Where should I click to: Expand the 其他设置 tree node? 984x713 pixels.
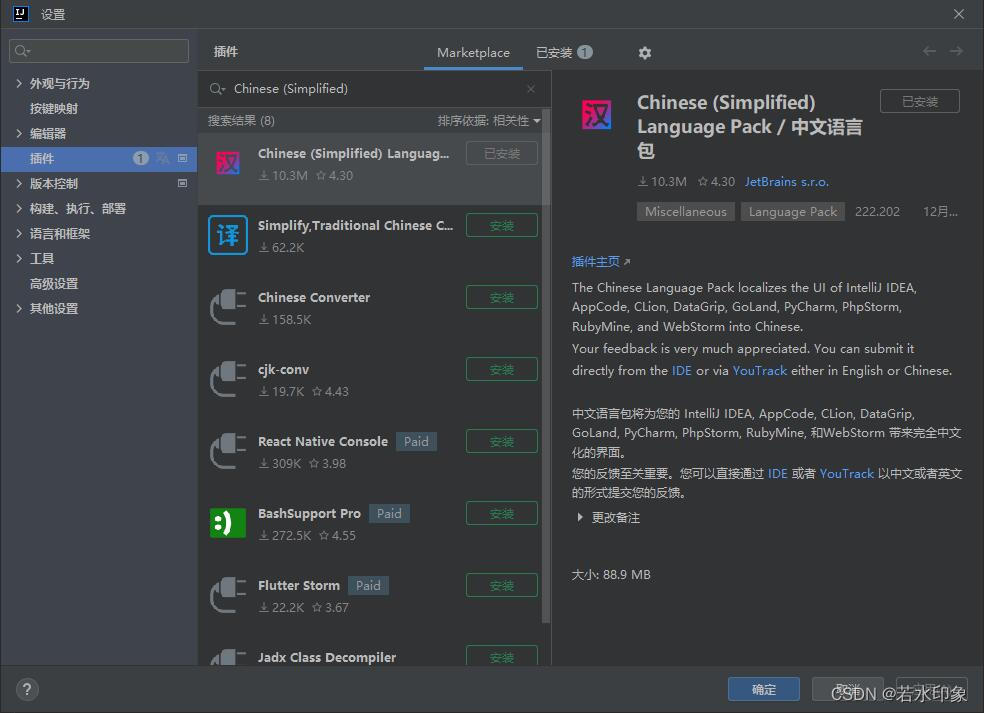pos(19,308)
